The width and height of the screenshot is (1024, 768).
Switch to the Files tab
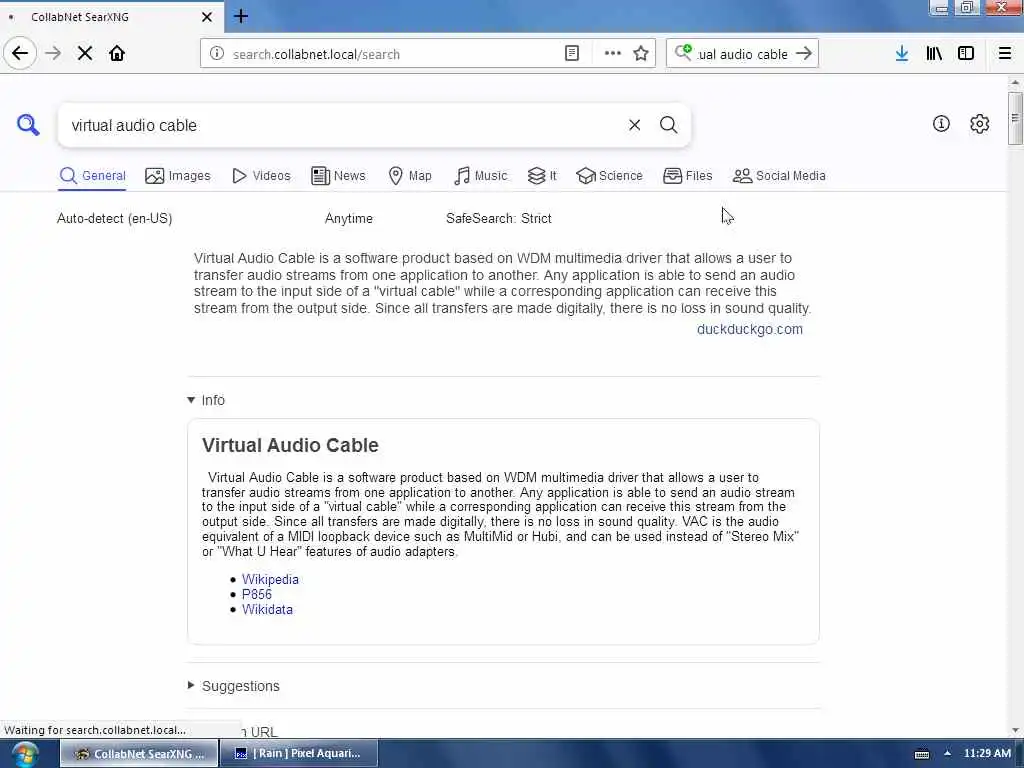687,176
